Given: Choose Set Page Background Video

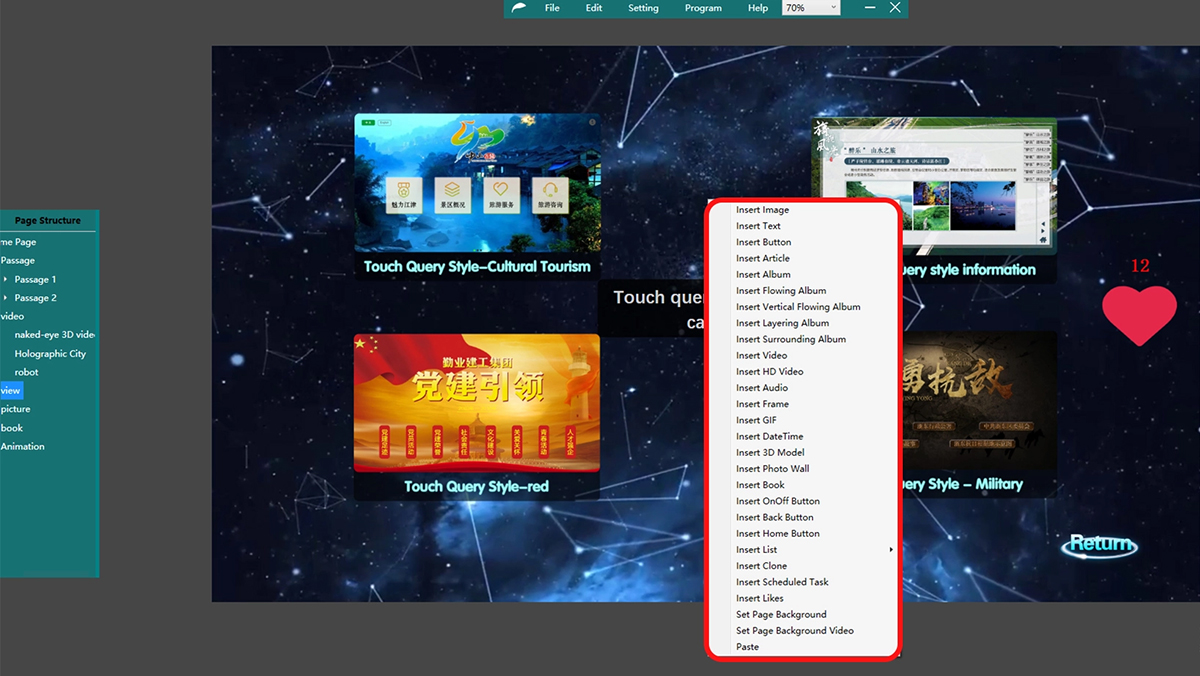Looking at the screenshot, I should coord(794,631).
